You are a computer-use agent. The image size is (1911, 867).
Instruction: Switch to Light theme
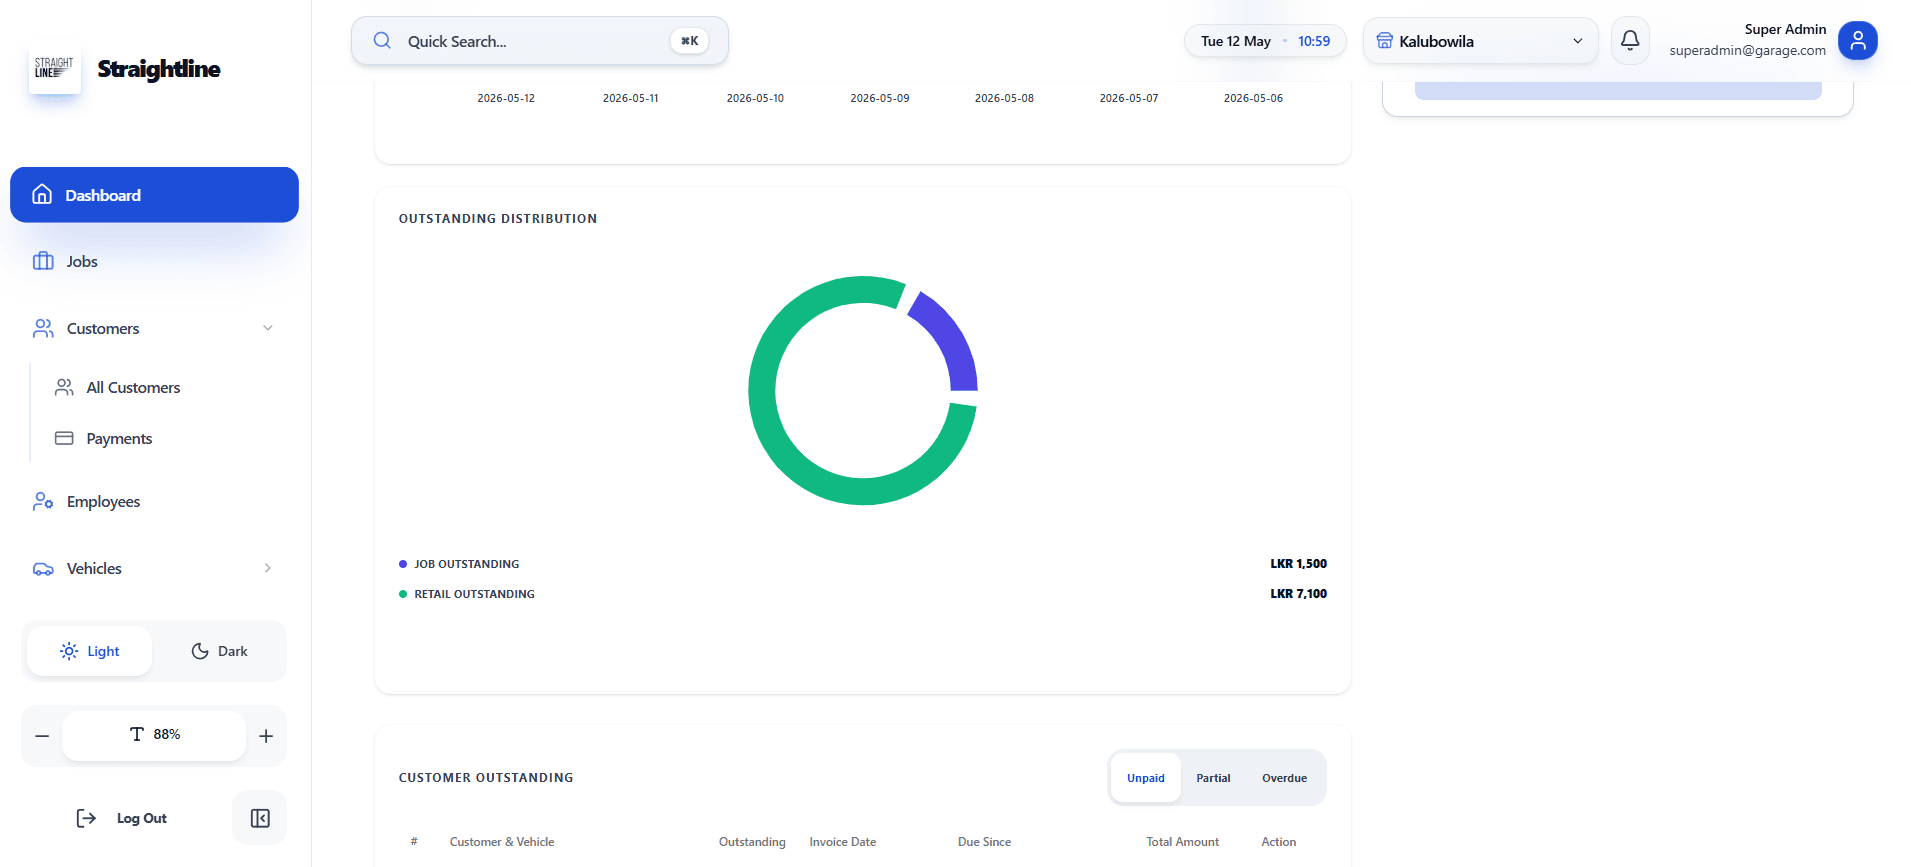(90, 651)
